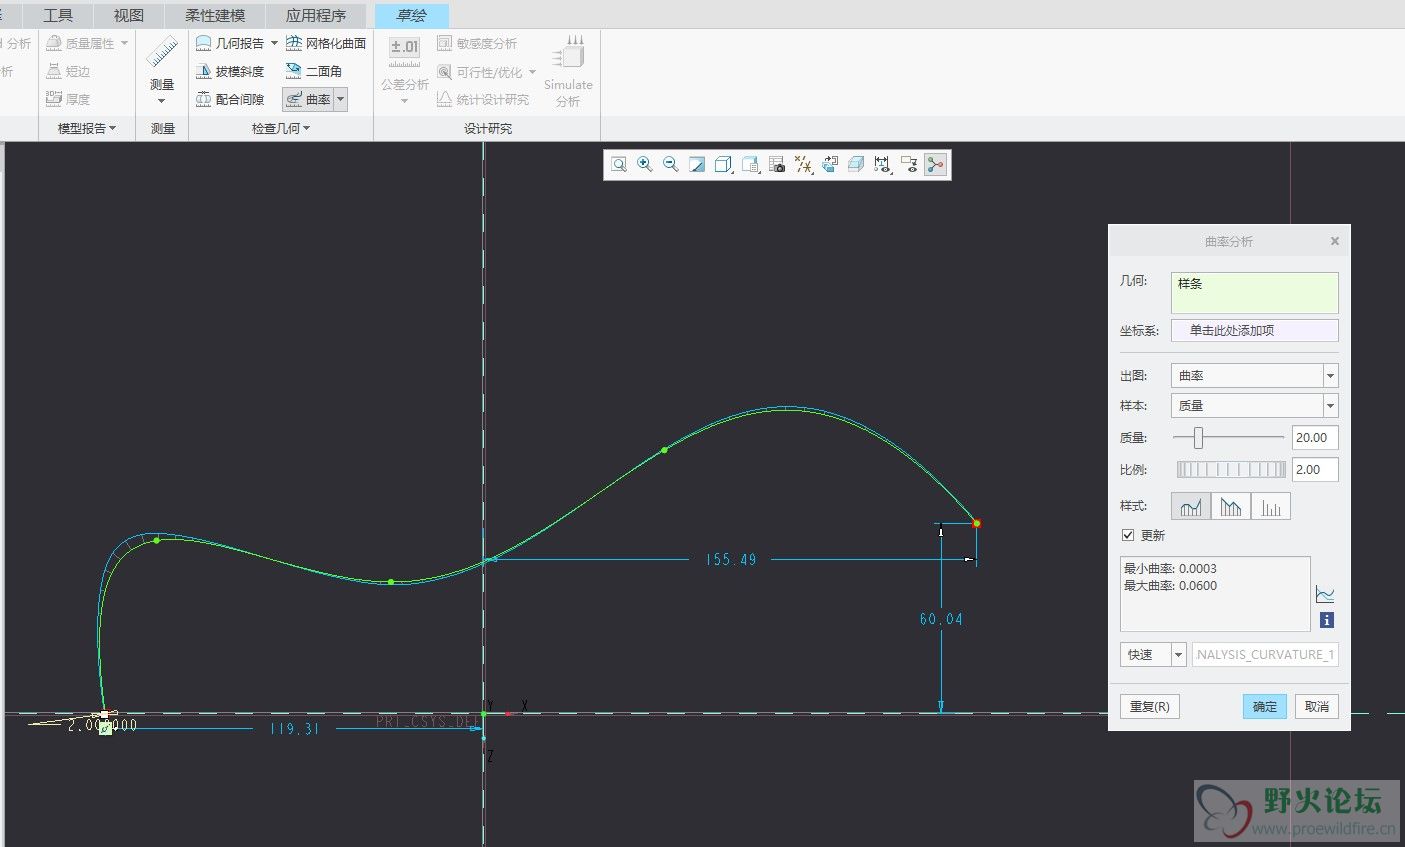Open the saved orientations icon

point(750,165)
